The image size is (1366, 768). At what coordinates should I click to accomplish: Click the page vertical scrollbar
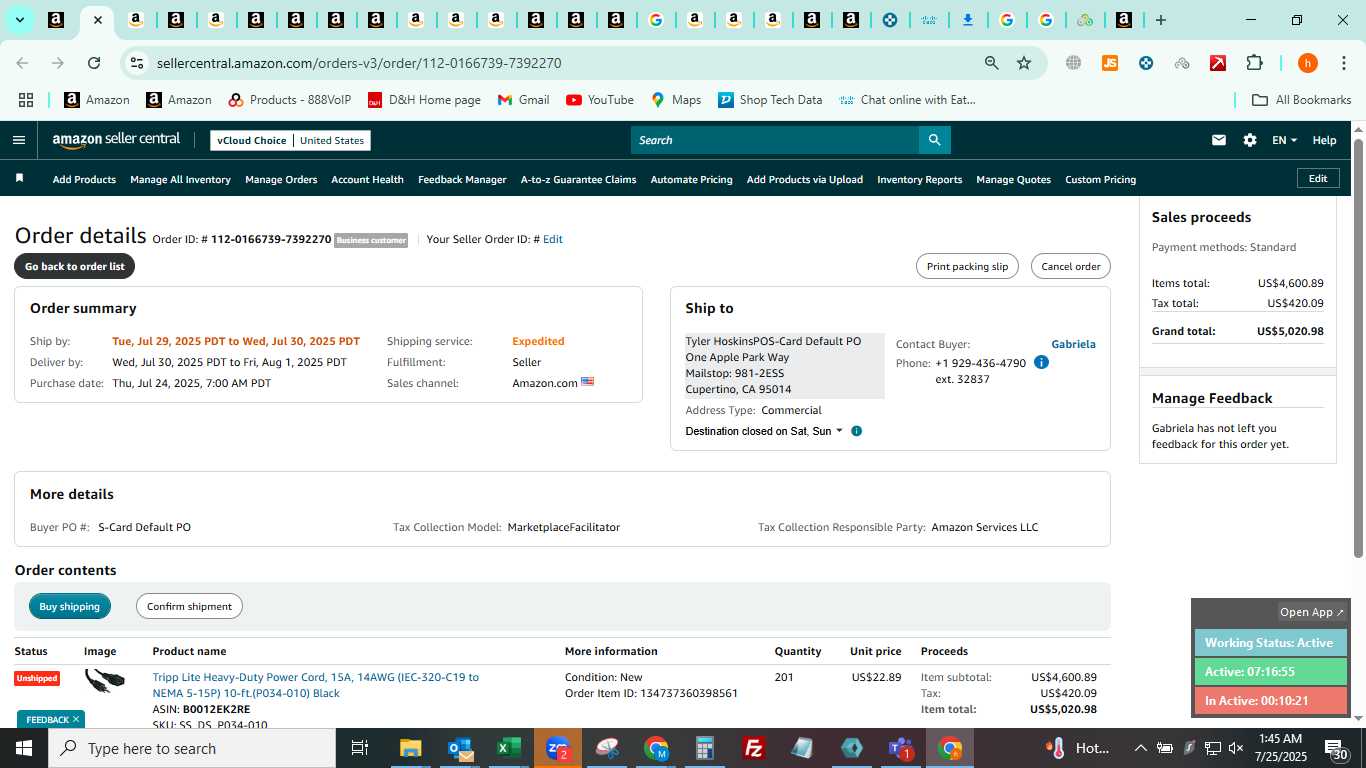(1358, 348)
